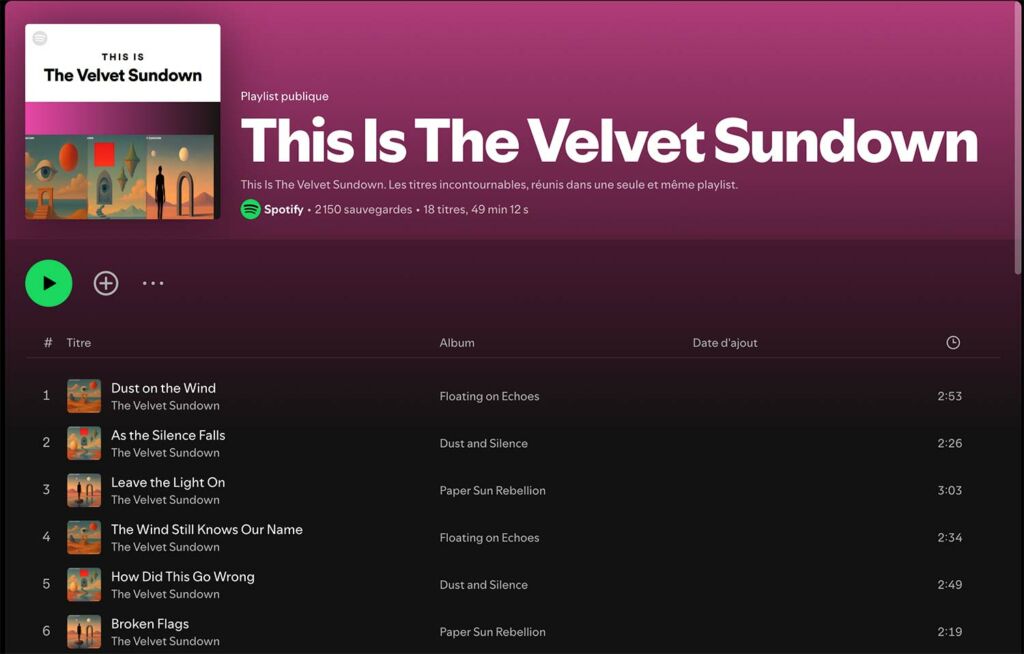Select The Wind Still Knows Our Name
1024x654 pixels.
[x=206, y=529]
